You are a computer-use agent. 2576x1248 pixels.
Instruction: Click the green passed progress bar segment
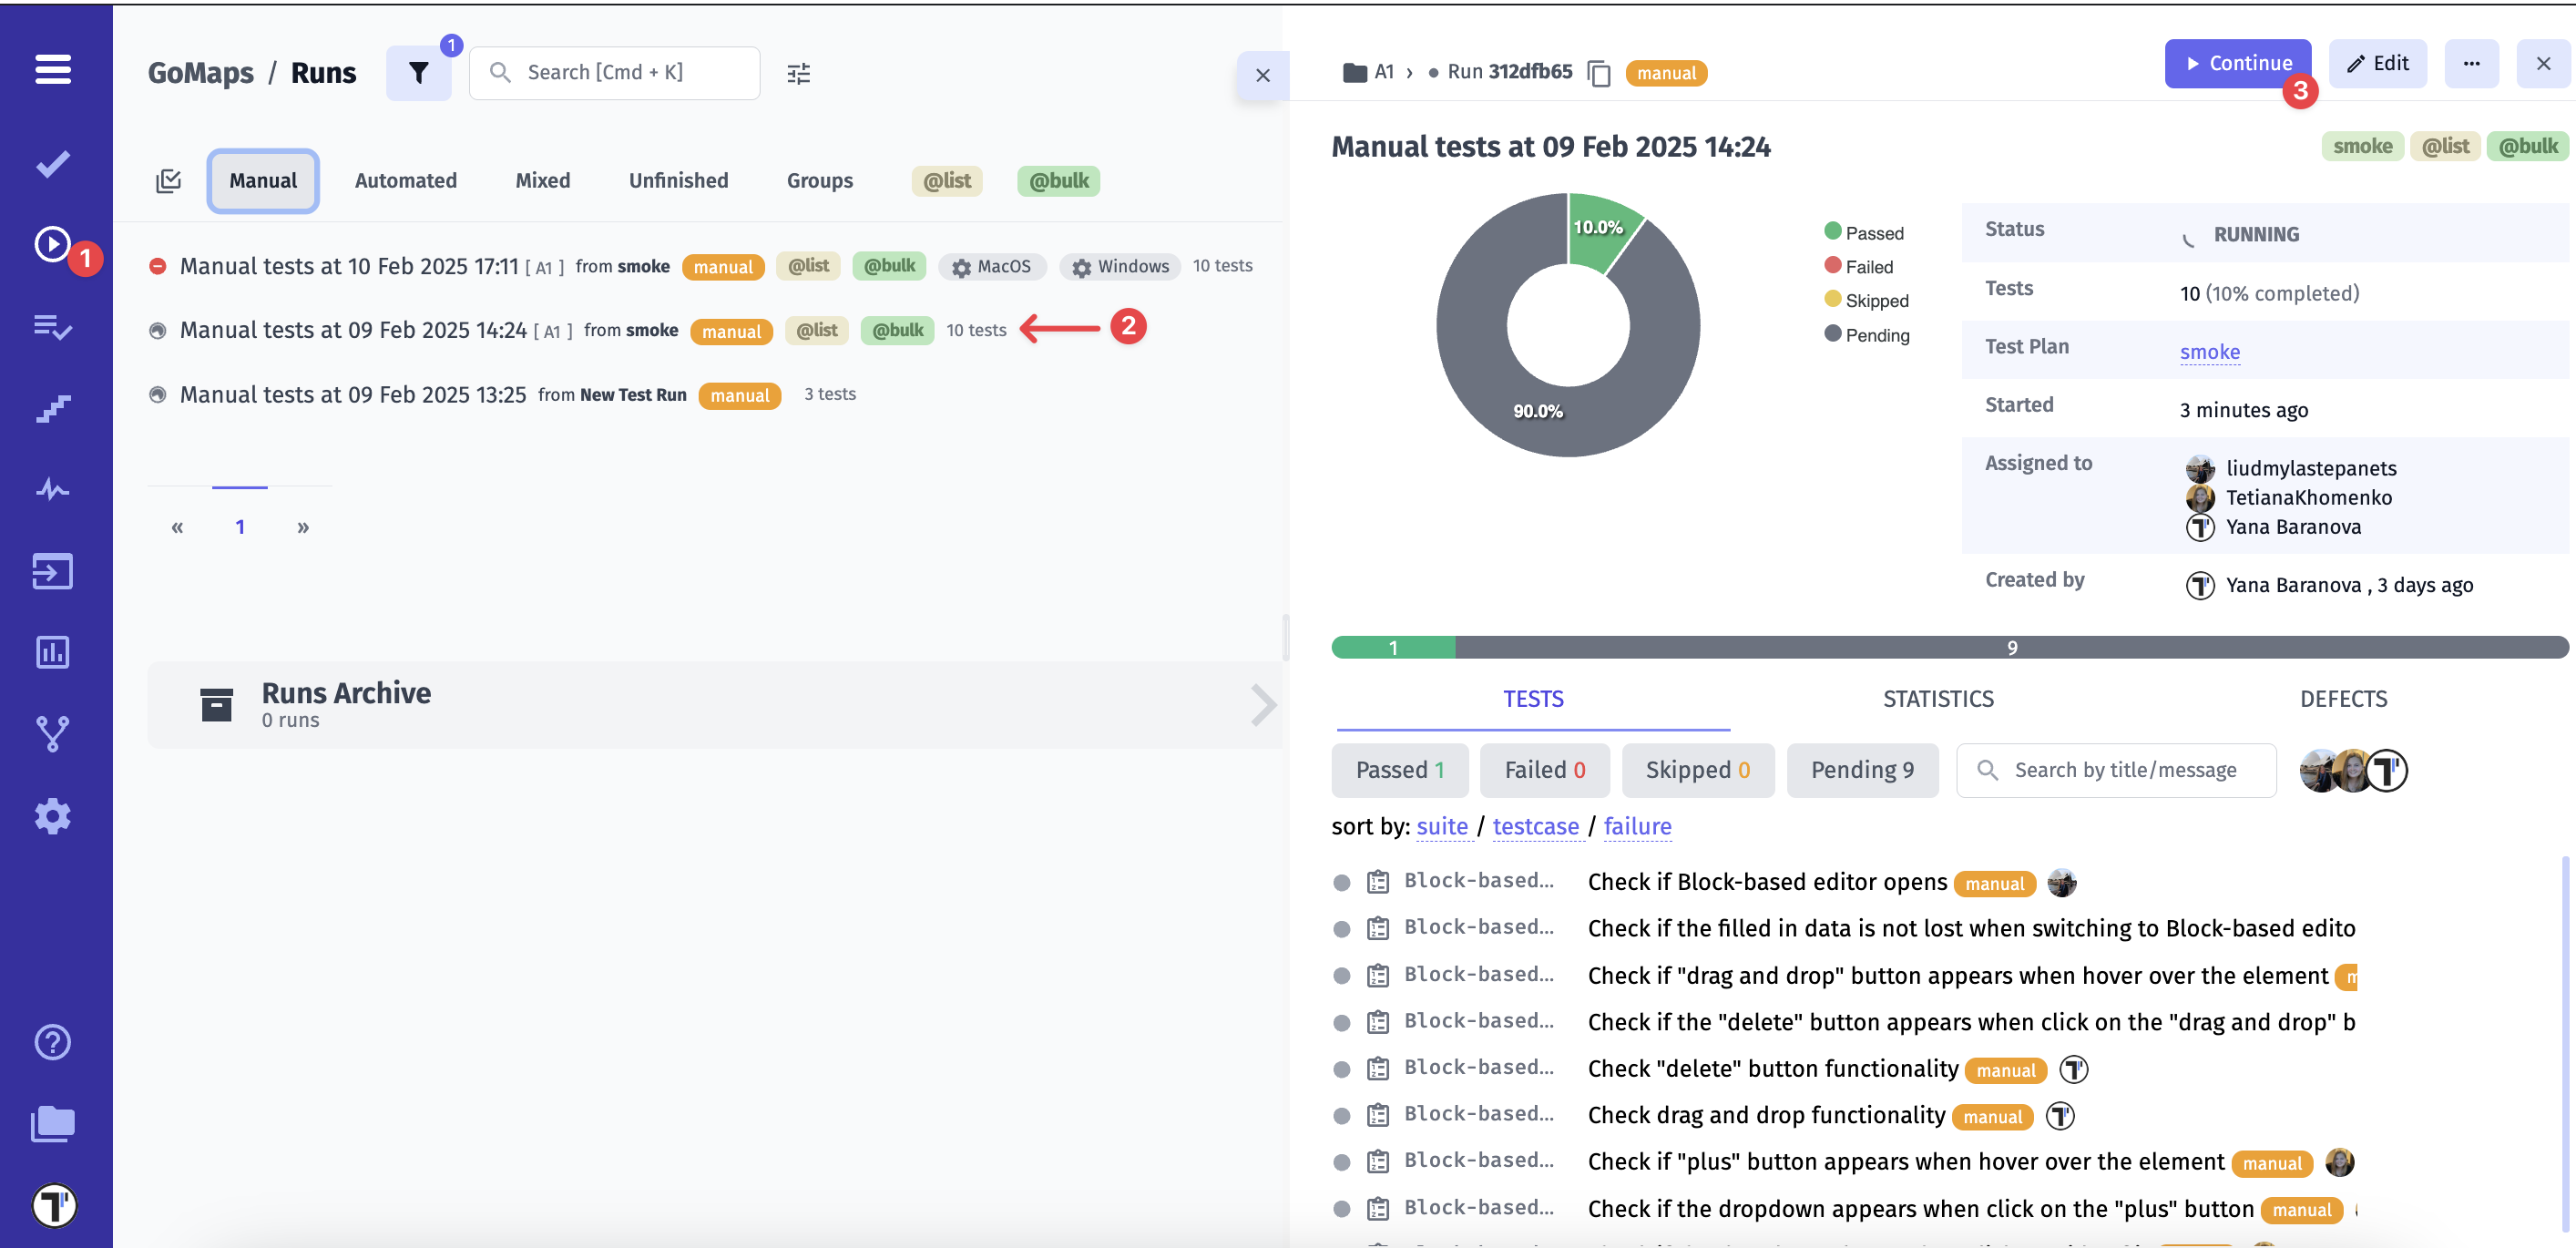[x=1392, y=648]
